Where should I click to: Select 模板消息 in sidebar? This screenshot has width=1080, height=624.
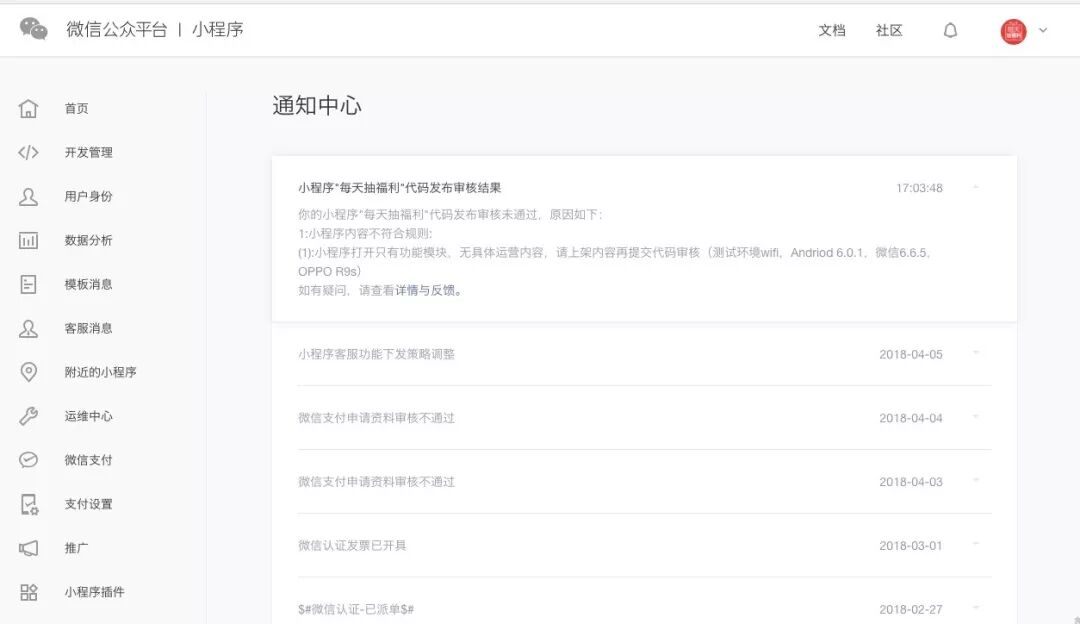click(x=88, y=284)
